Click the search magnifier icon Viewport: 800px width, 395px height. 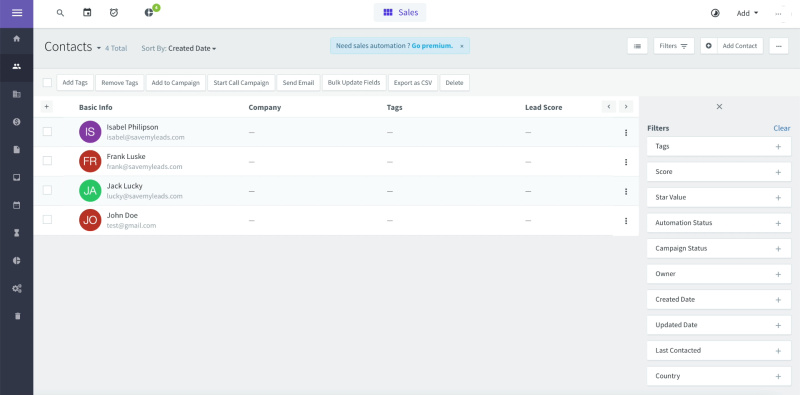click(60, 13)
